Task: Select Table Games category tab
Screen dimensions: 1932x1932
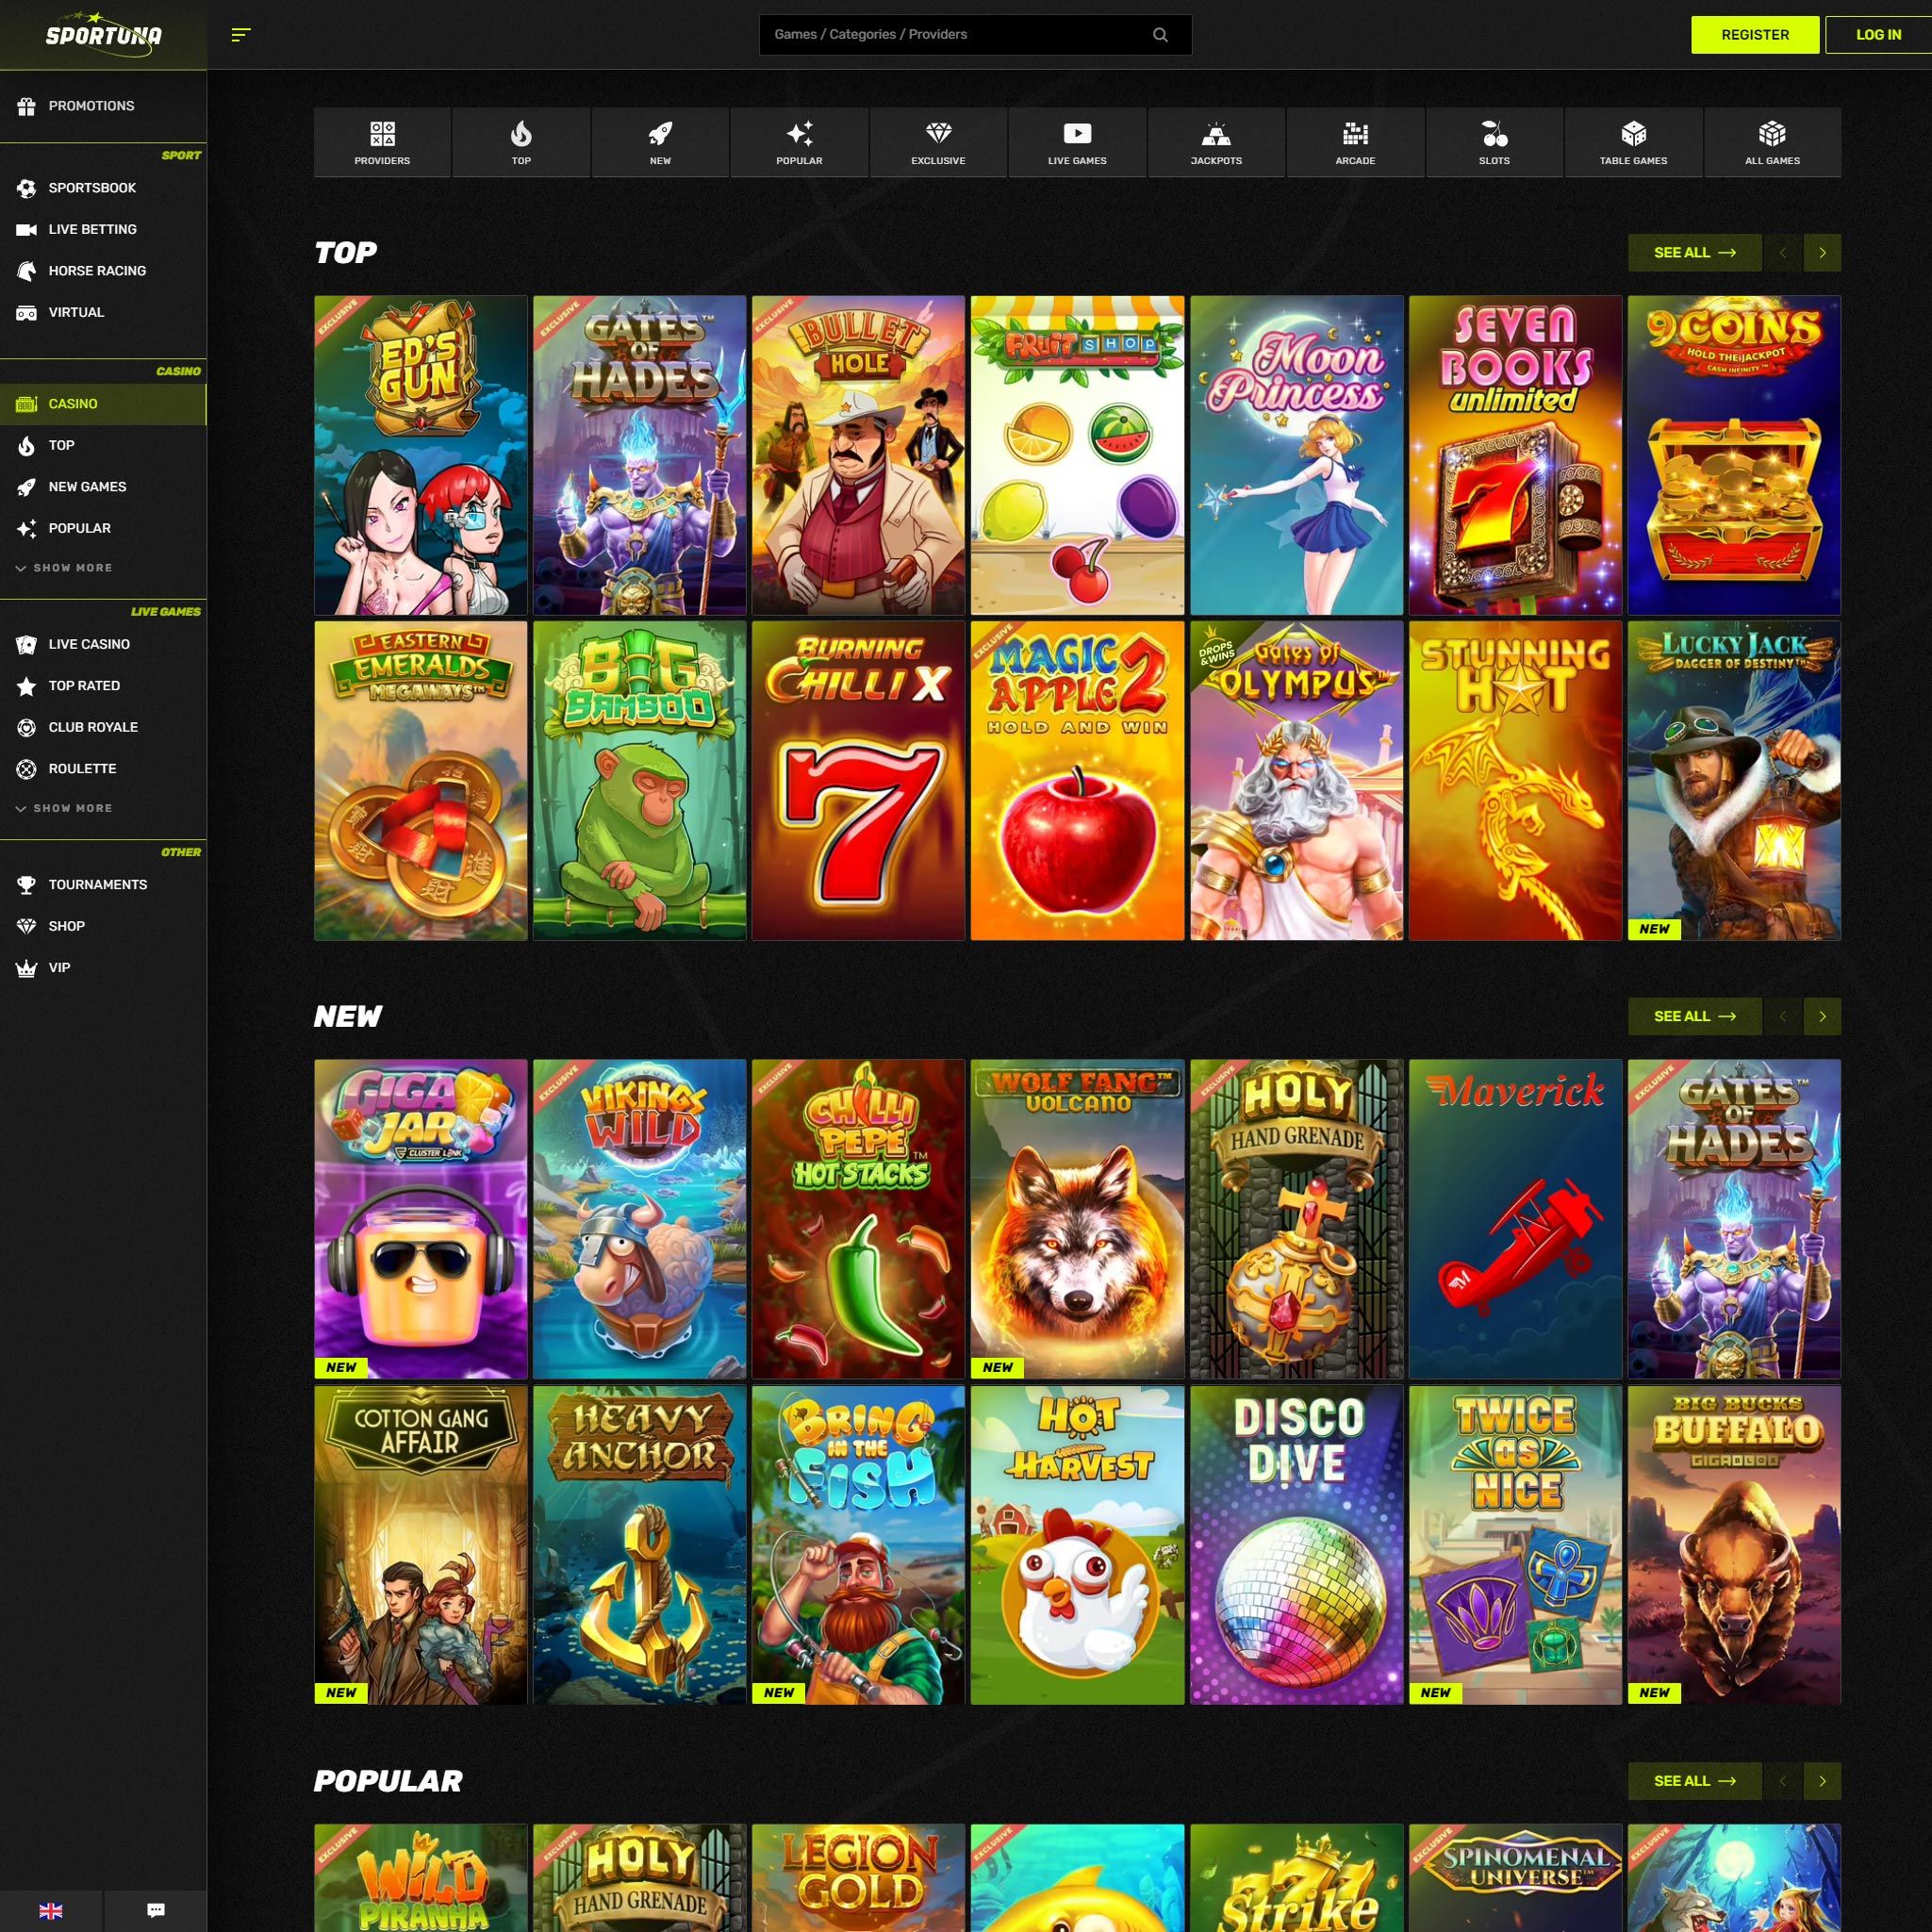Action: [1633, 143]
